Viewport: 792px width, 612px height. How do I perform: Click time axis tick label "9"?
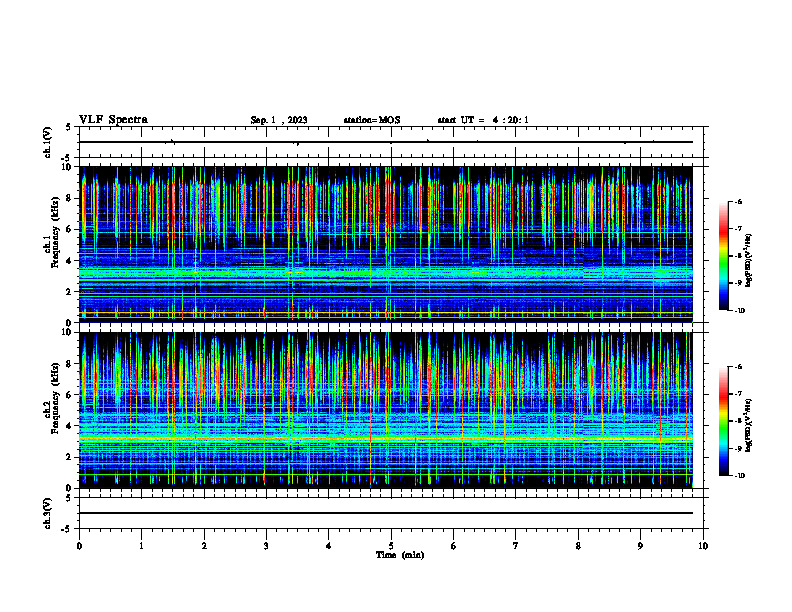tap(640, 546)
